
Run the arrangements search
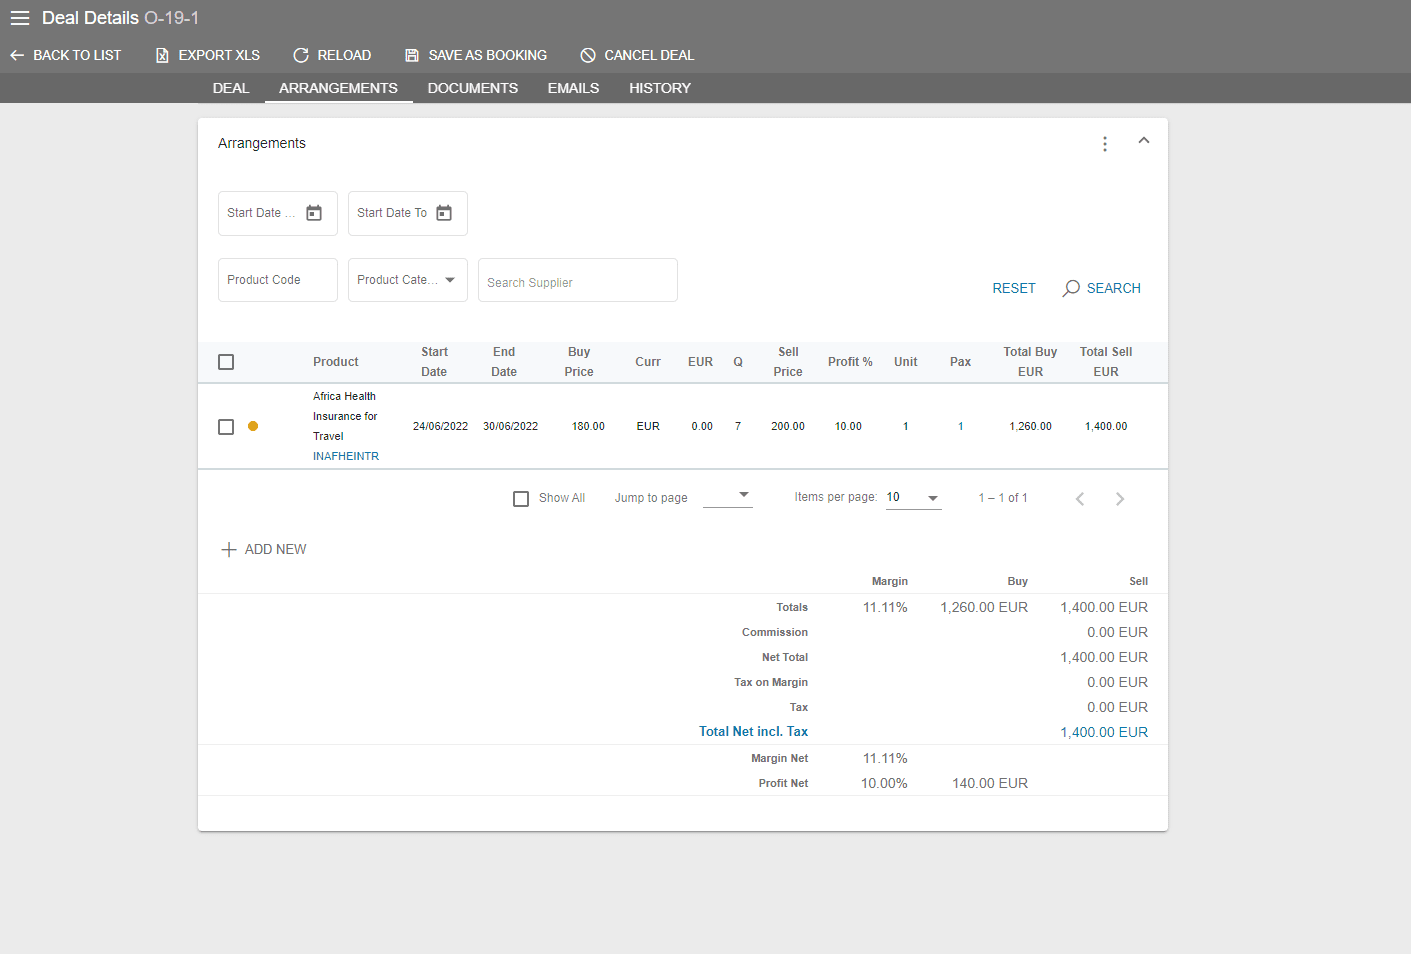click(1101, 288)
